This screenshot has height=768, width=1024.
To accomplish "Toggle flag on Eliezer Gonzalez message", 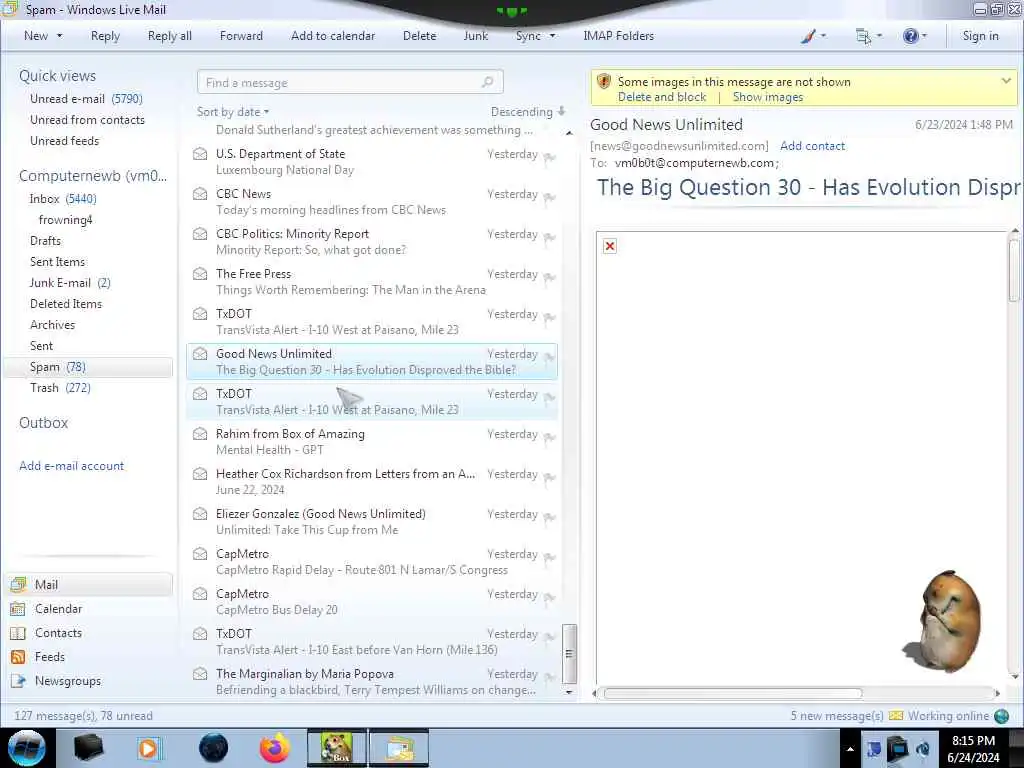I will [549, 517].
